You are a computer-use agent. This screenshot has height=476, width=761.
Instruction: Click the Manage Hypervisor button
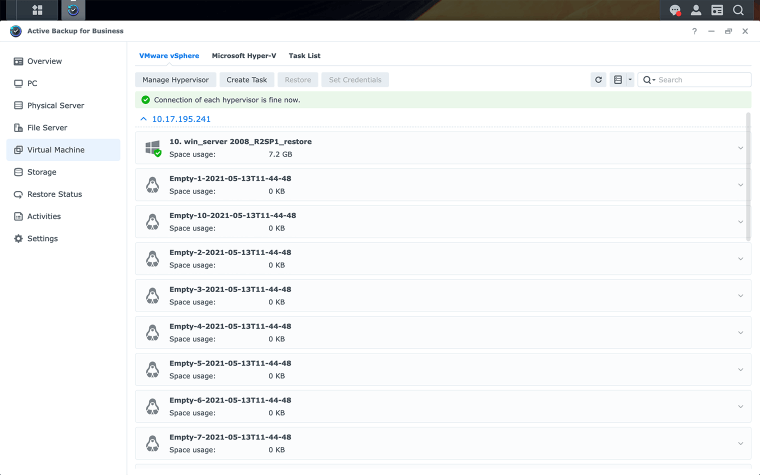click(x=175, y=80)
